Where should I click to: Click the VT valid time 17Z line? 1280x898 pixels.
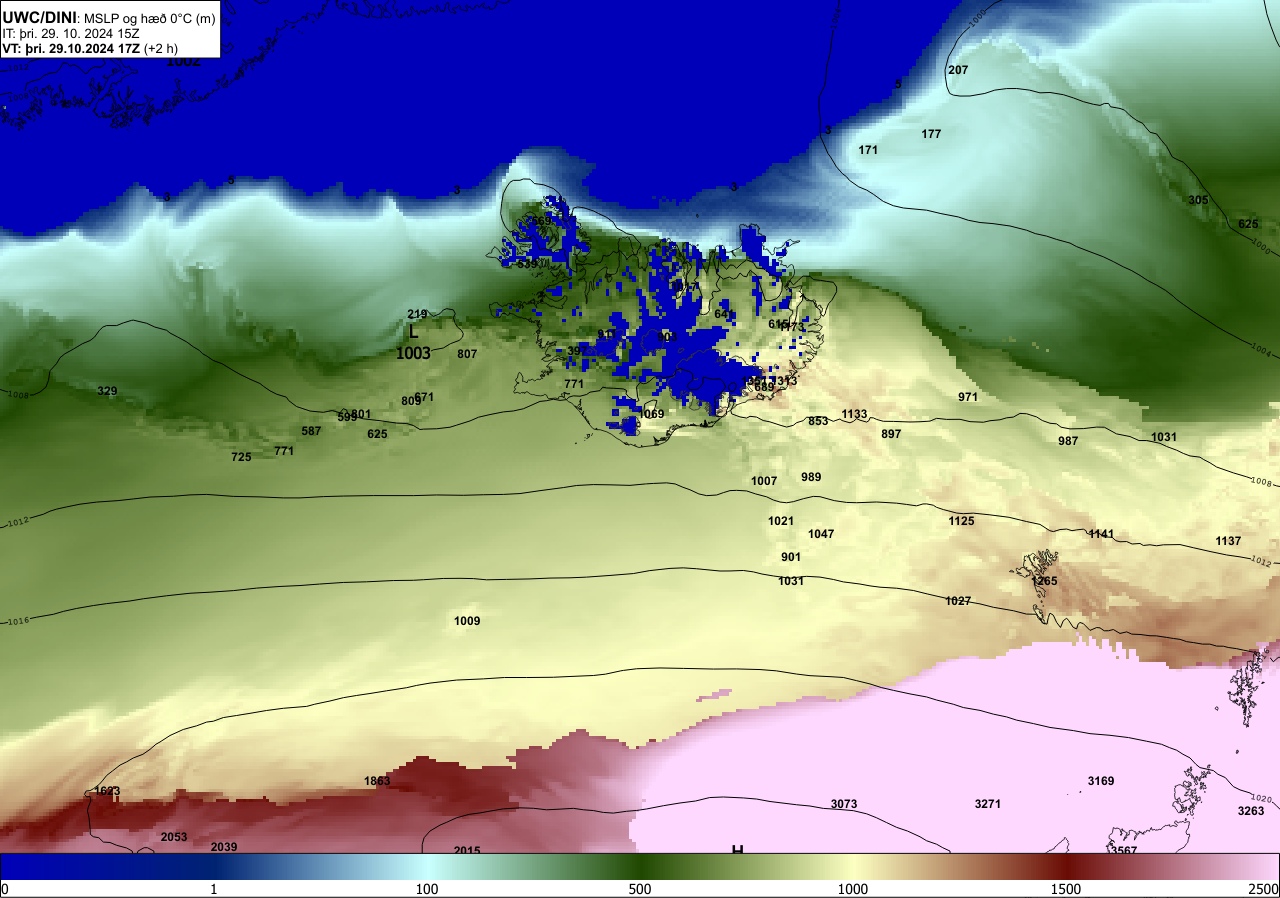[90, 47]
